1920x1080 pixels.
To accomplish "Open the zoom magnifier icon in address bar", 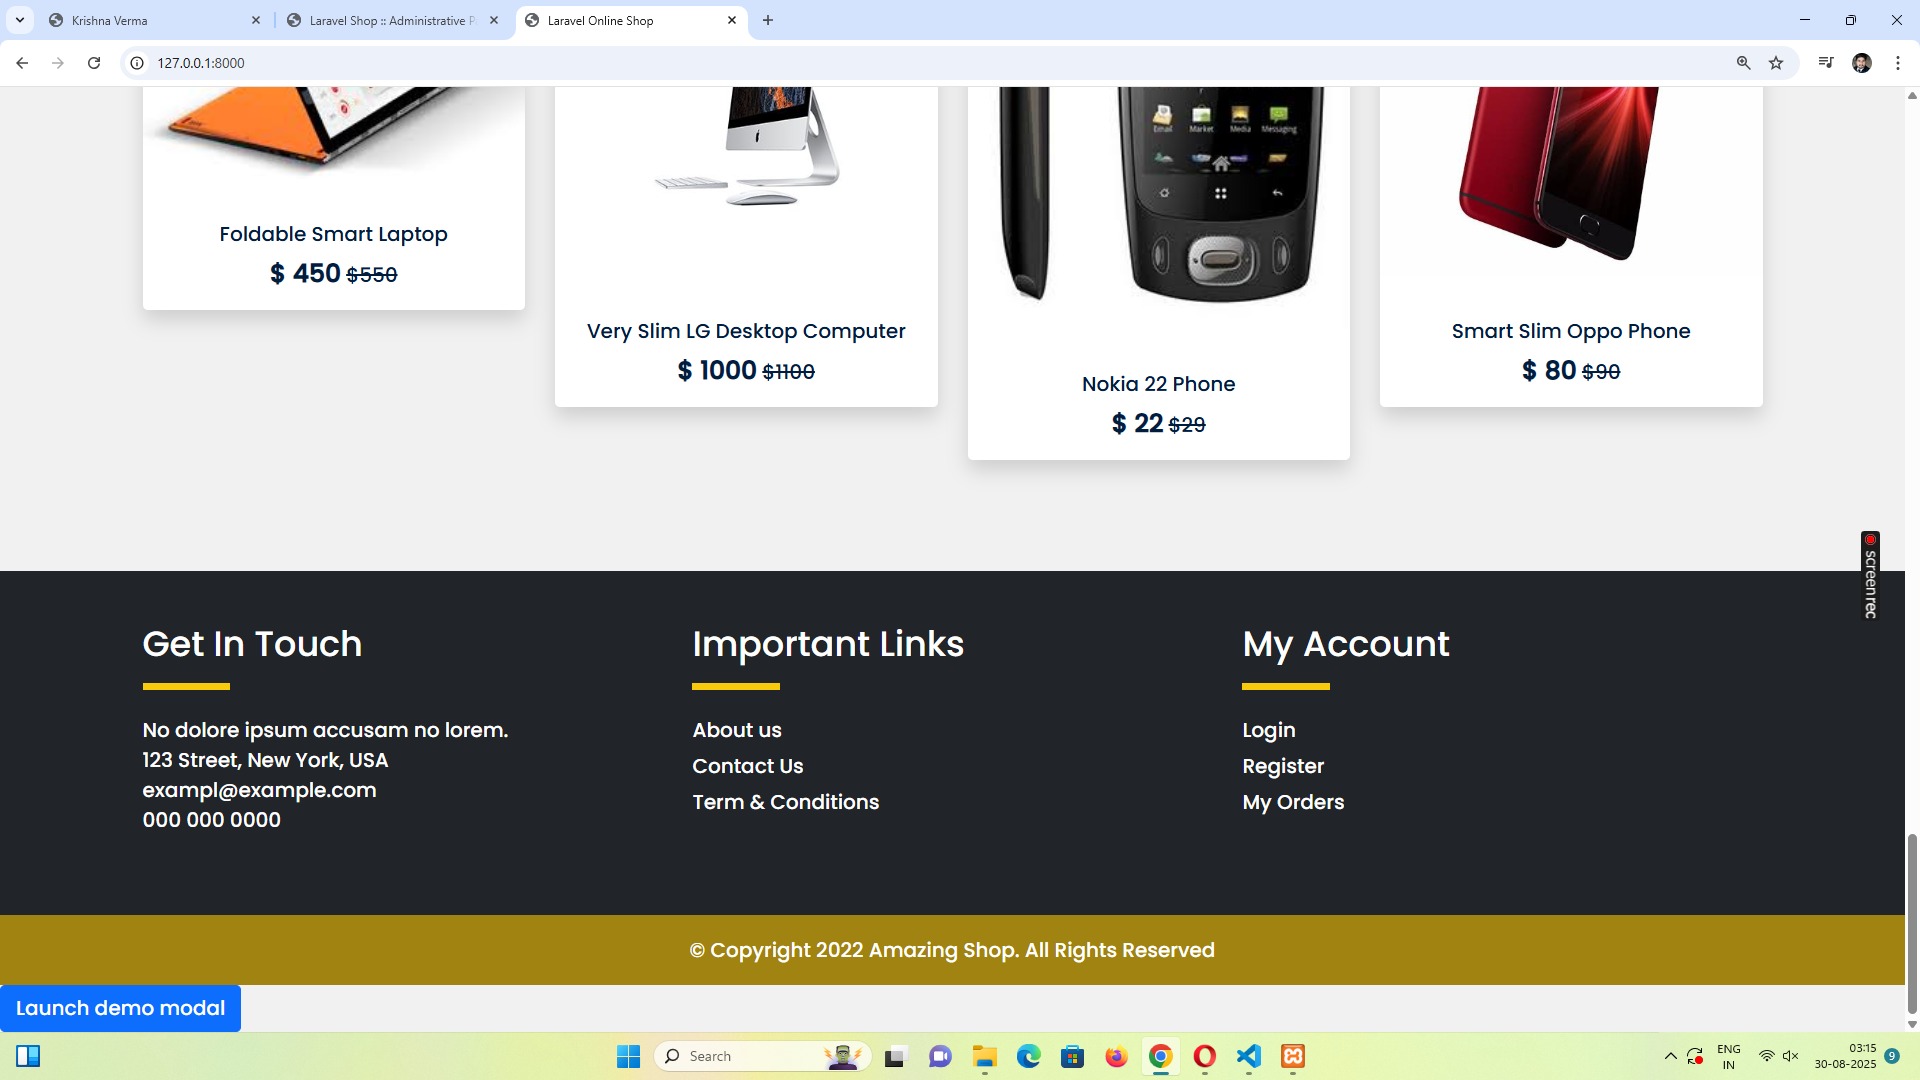I will (x=1743, y=63).
